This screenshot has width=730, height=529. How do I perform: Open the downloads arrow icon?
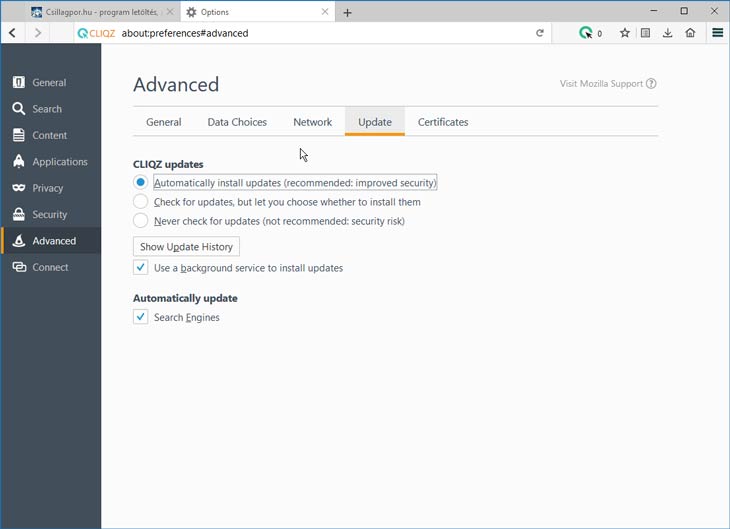[x=668, y=33]
